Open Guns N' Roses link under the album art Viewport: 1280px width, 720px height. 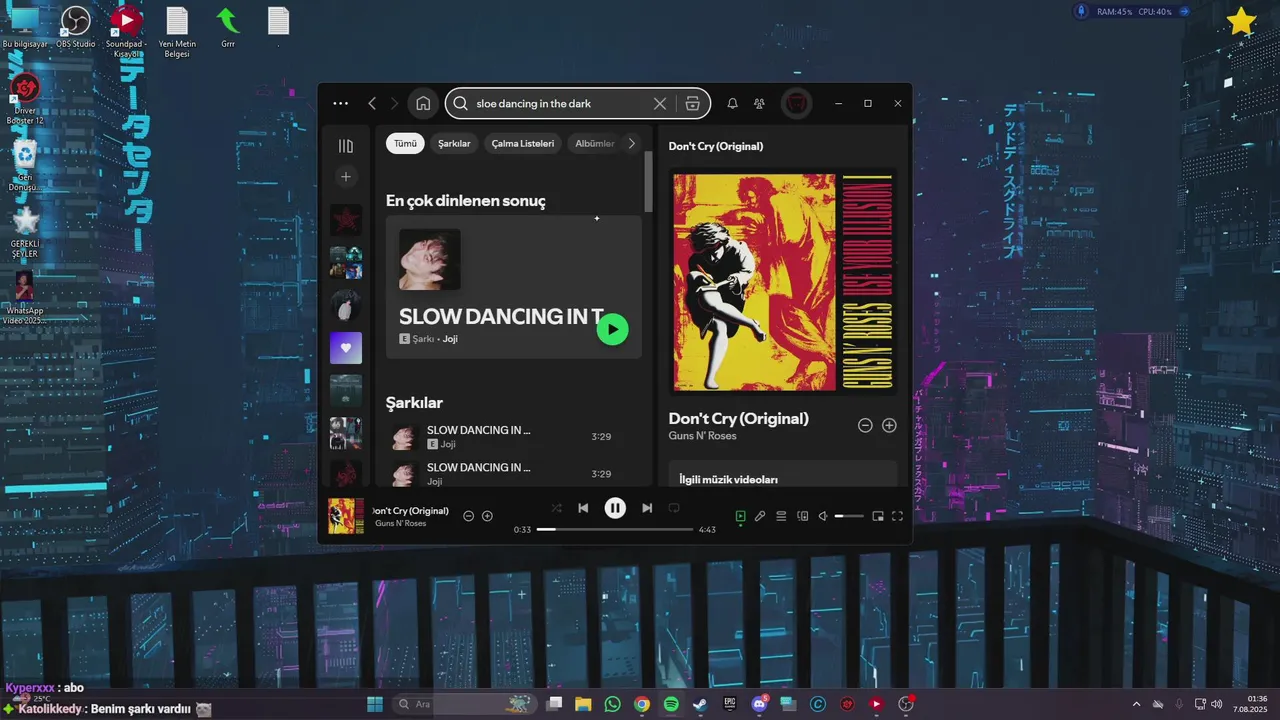click(x=702, y=436)
